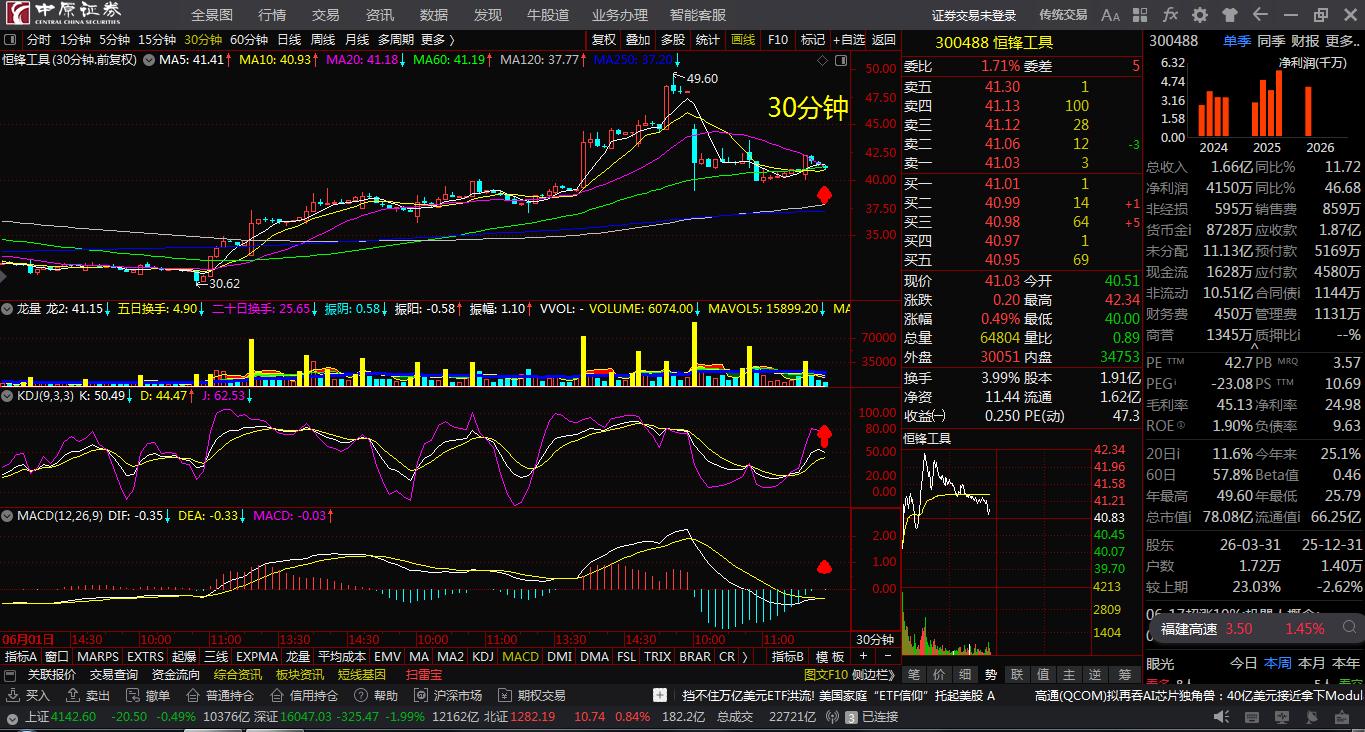The height and width of the screenshot is (732, 1365).
Task: Open dropdown arrow beside 恒锋工具(30分钟.前复权)
Action: [149, 60]
